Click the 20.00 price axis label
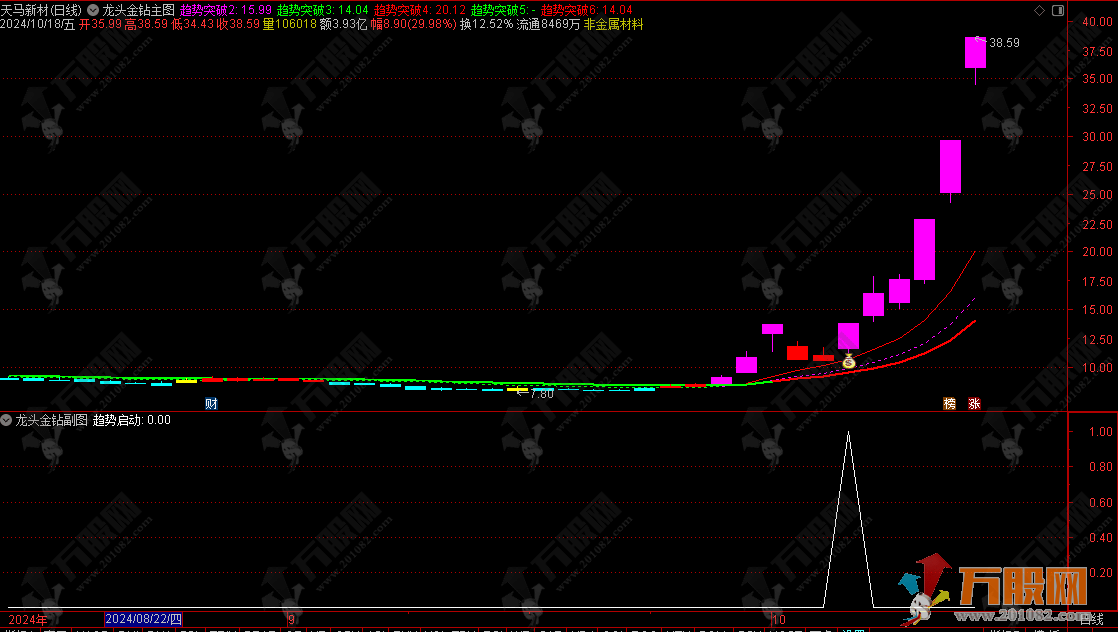The image size is (1118, 632). point(1097,251)
